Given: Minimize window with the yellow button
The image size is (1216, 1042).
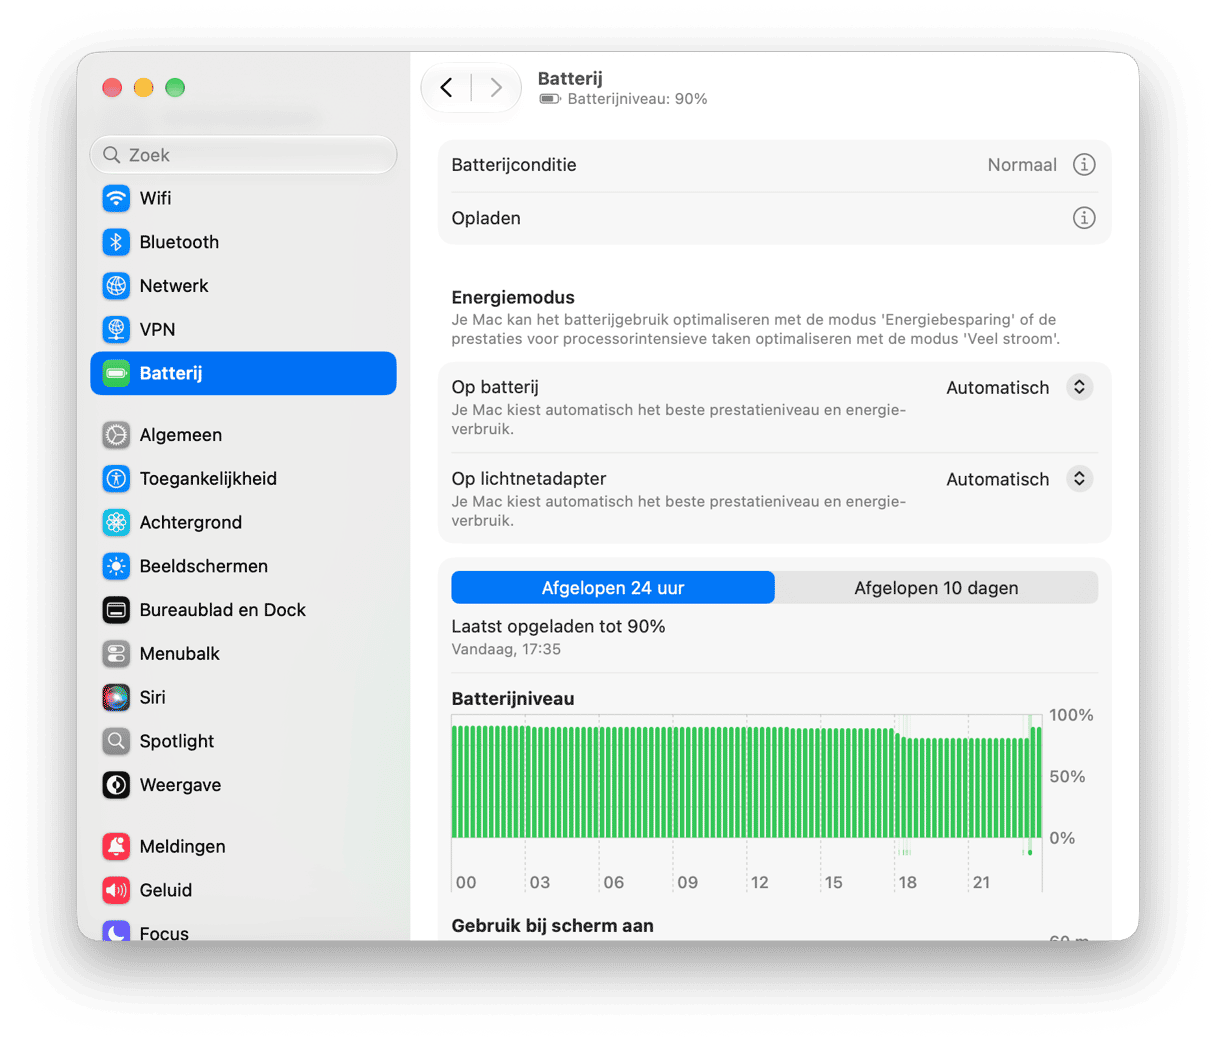Looking at the screenshot, I should click(x=143, y=88).
